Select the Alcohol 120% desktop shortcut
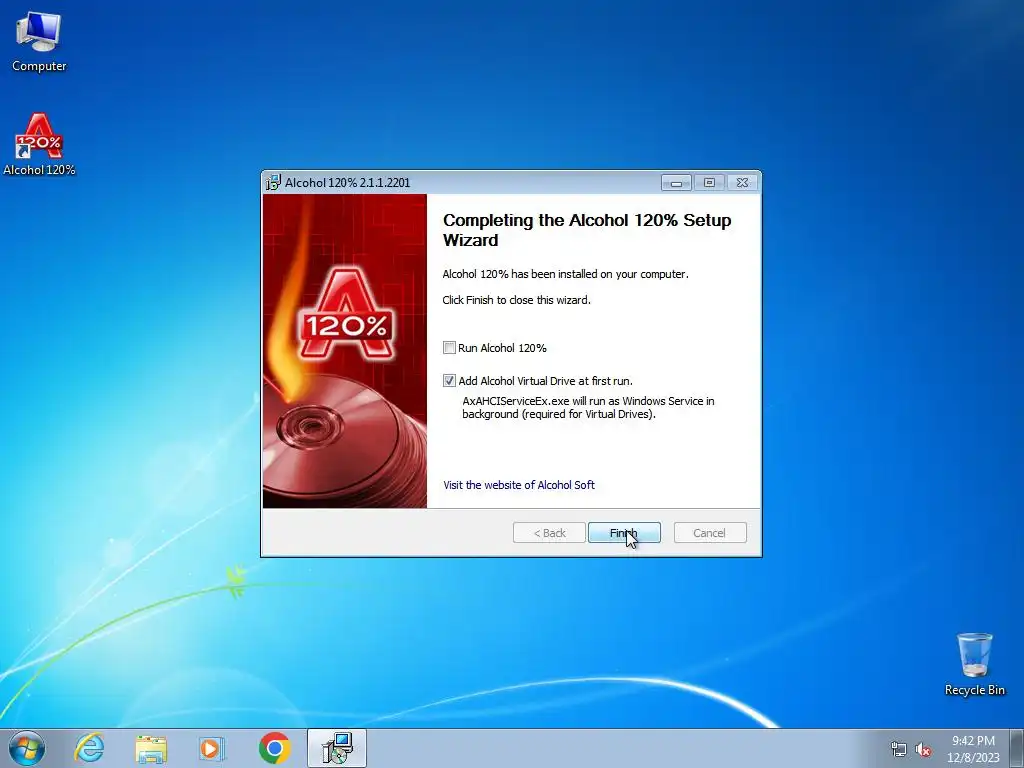Image resolution: width=1024 pixels, height=768 pixels. pyautogui.click(x=39, y=144)
